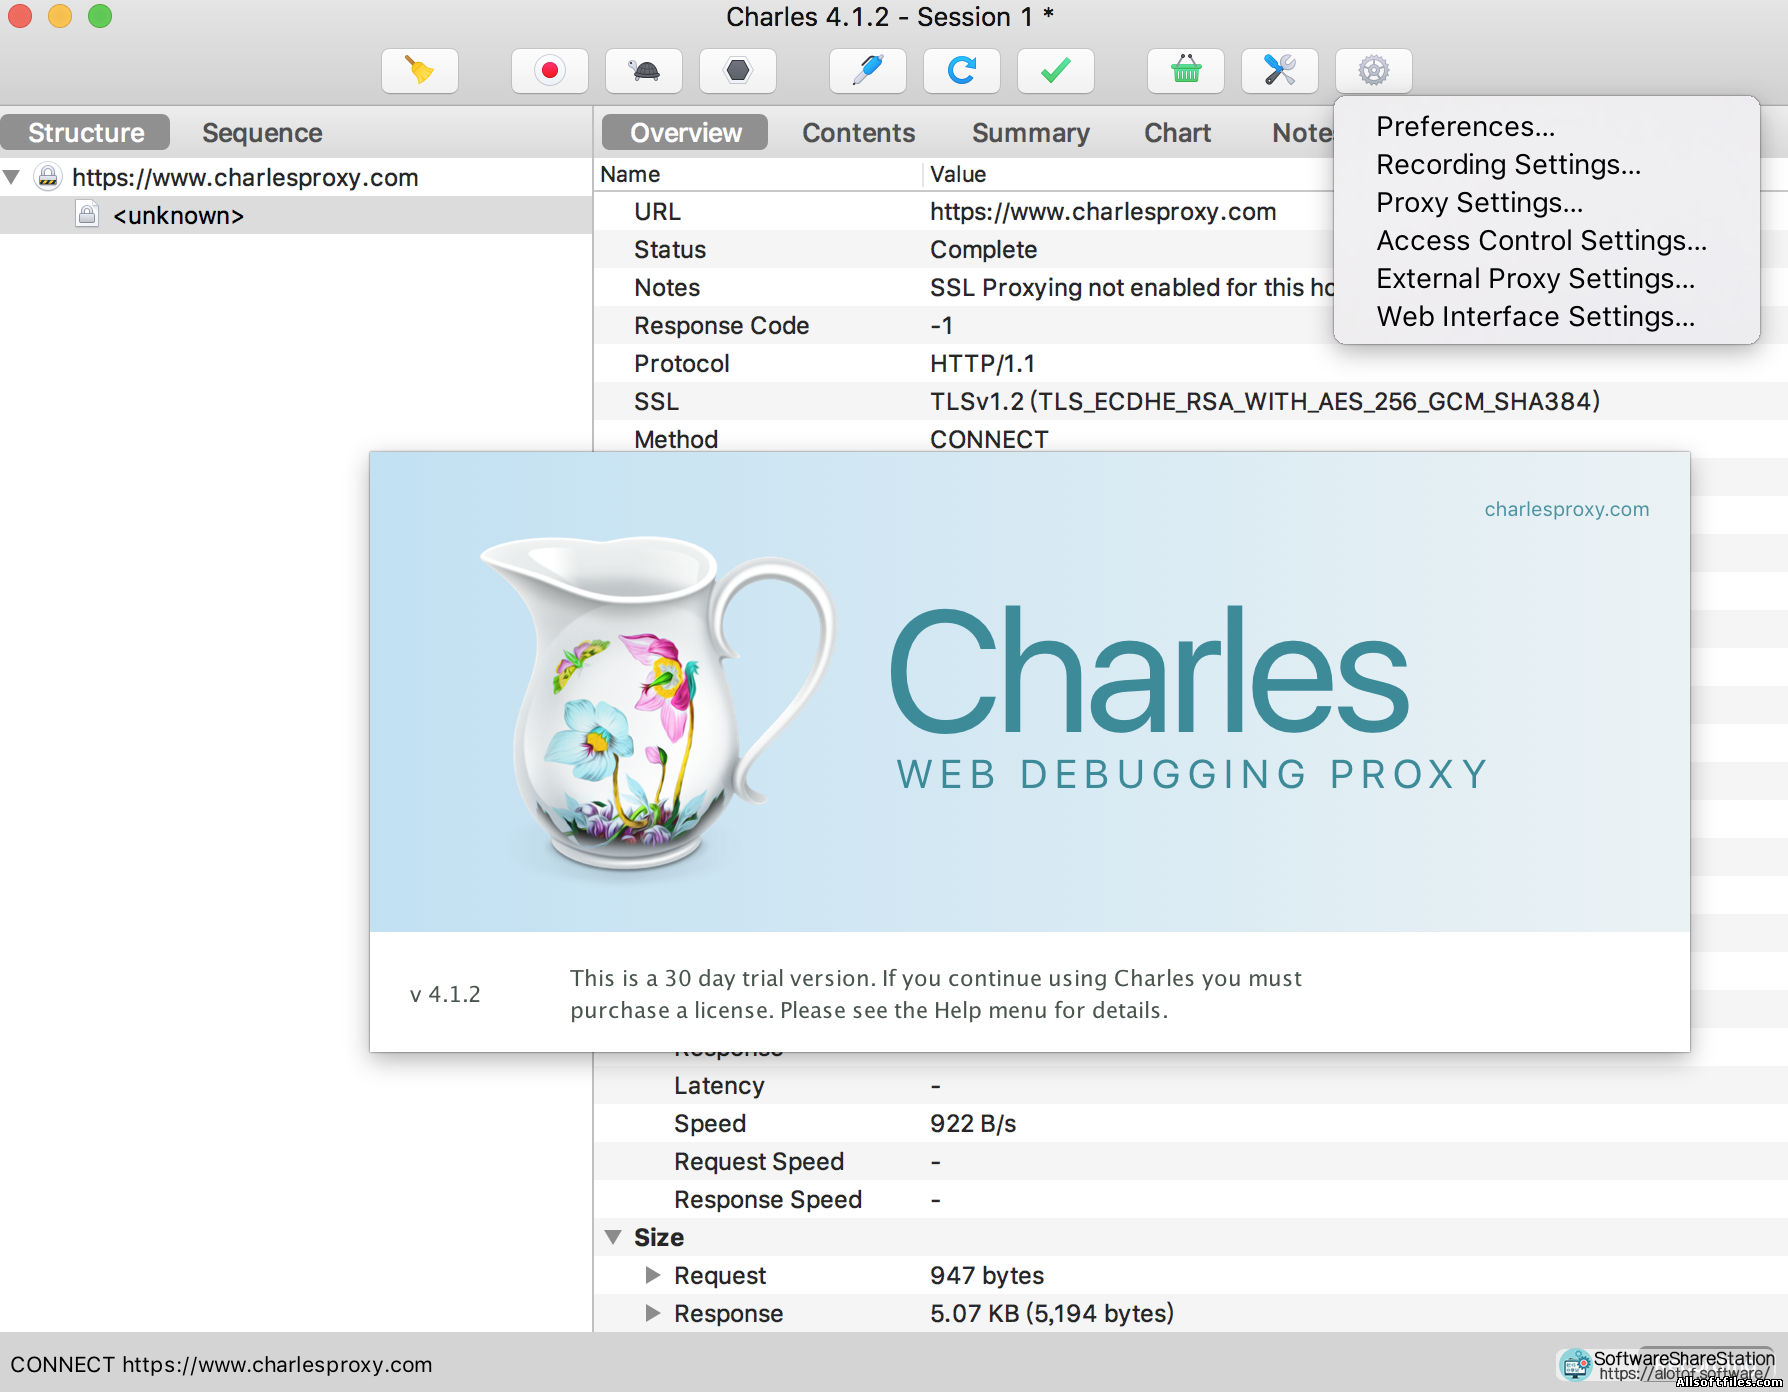
Task: Switch to the Sequence tab
Action: 262,132
